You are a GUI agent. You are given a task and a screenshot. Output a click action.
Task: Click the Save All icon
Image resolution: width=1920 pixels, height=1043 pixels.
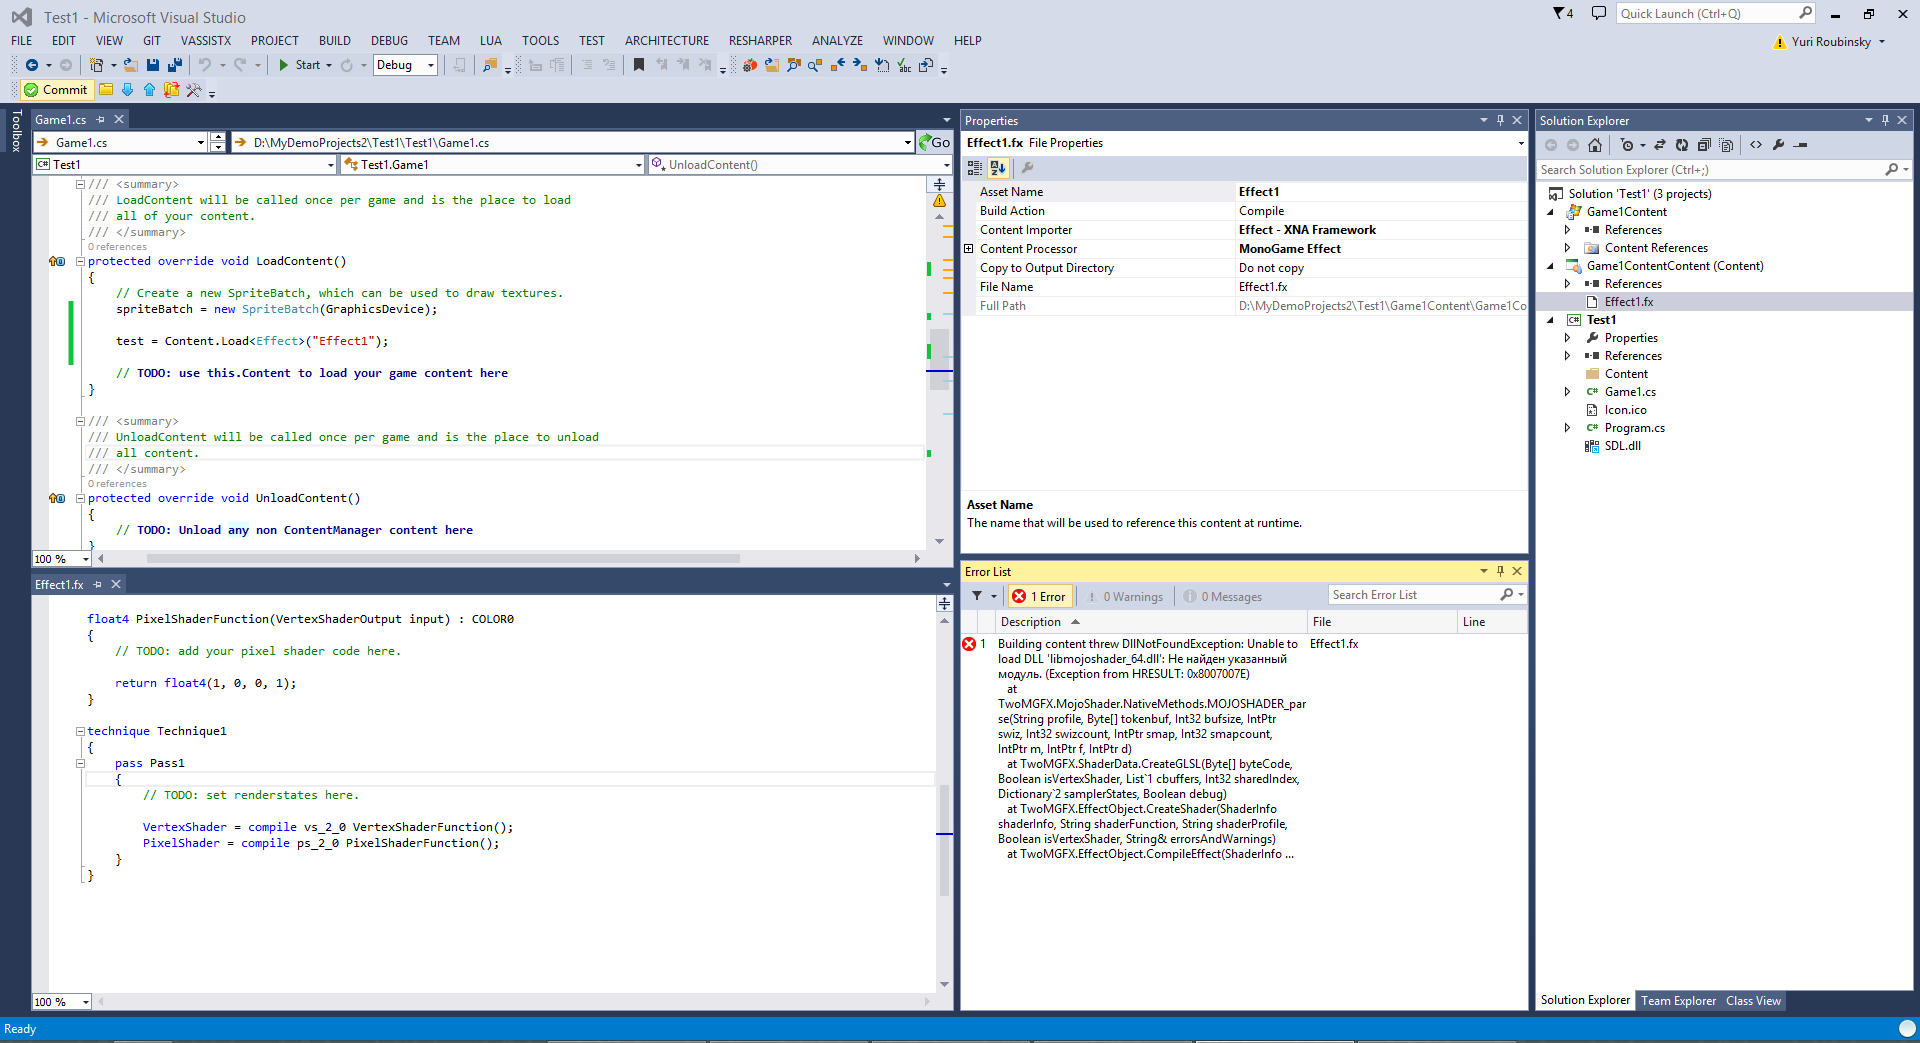pos(175,65)
